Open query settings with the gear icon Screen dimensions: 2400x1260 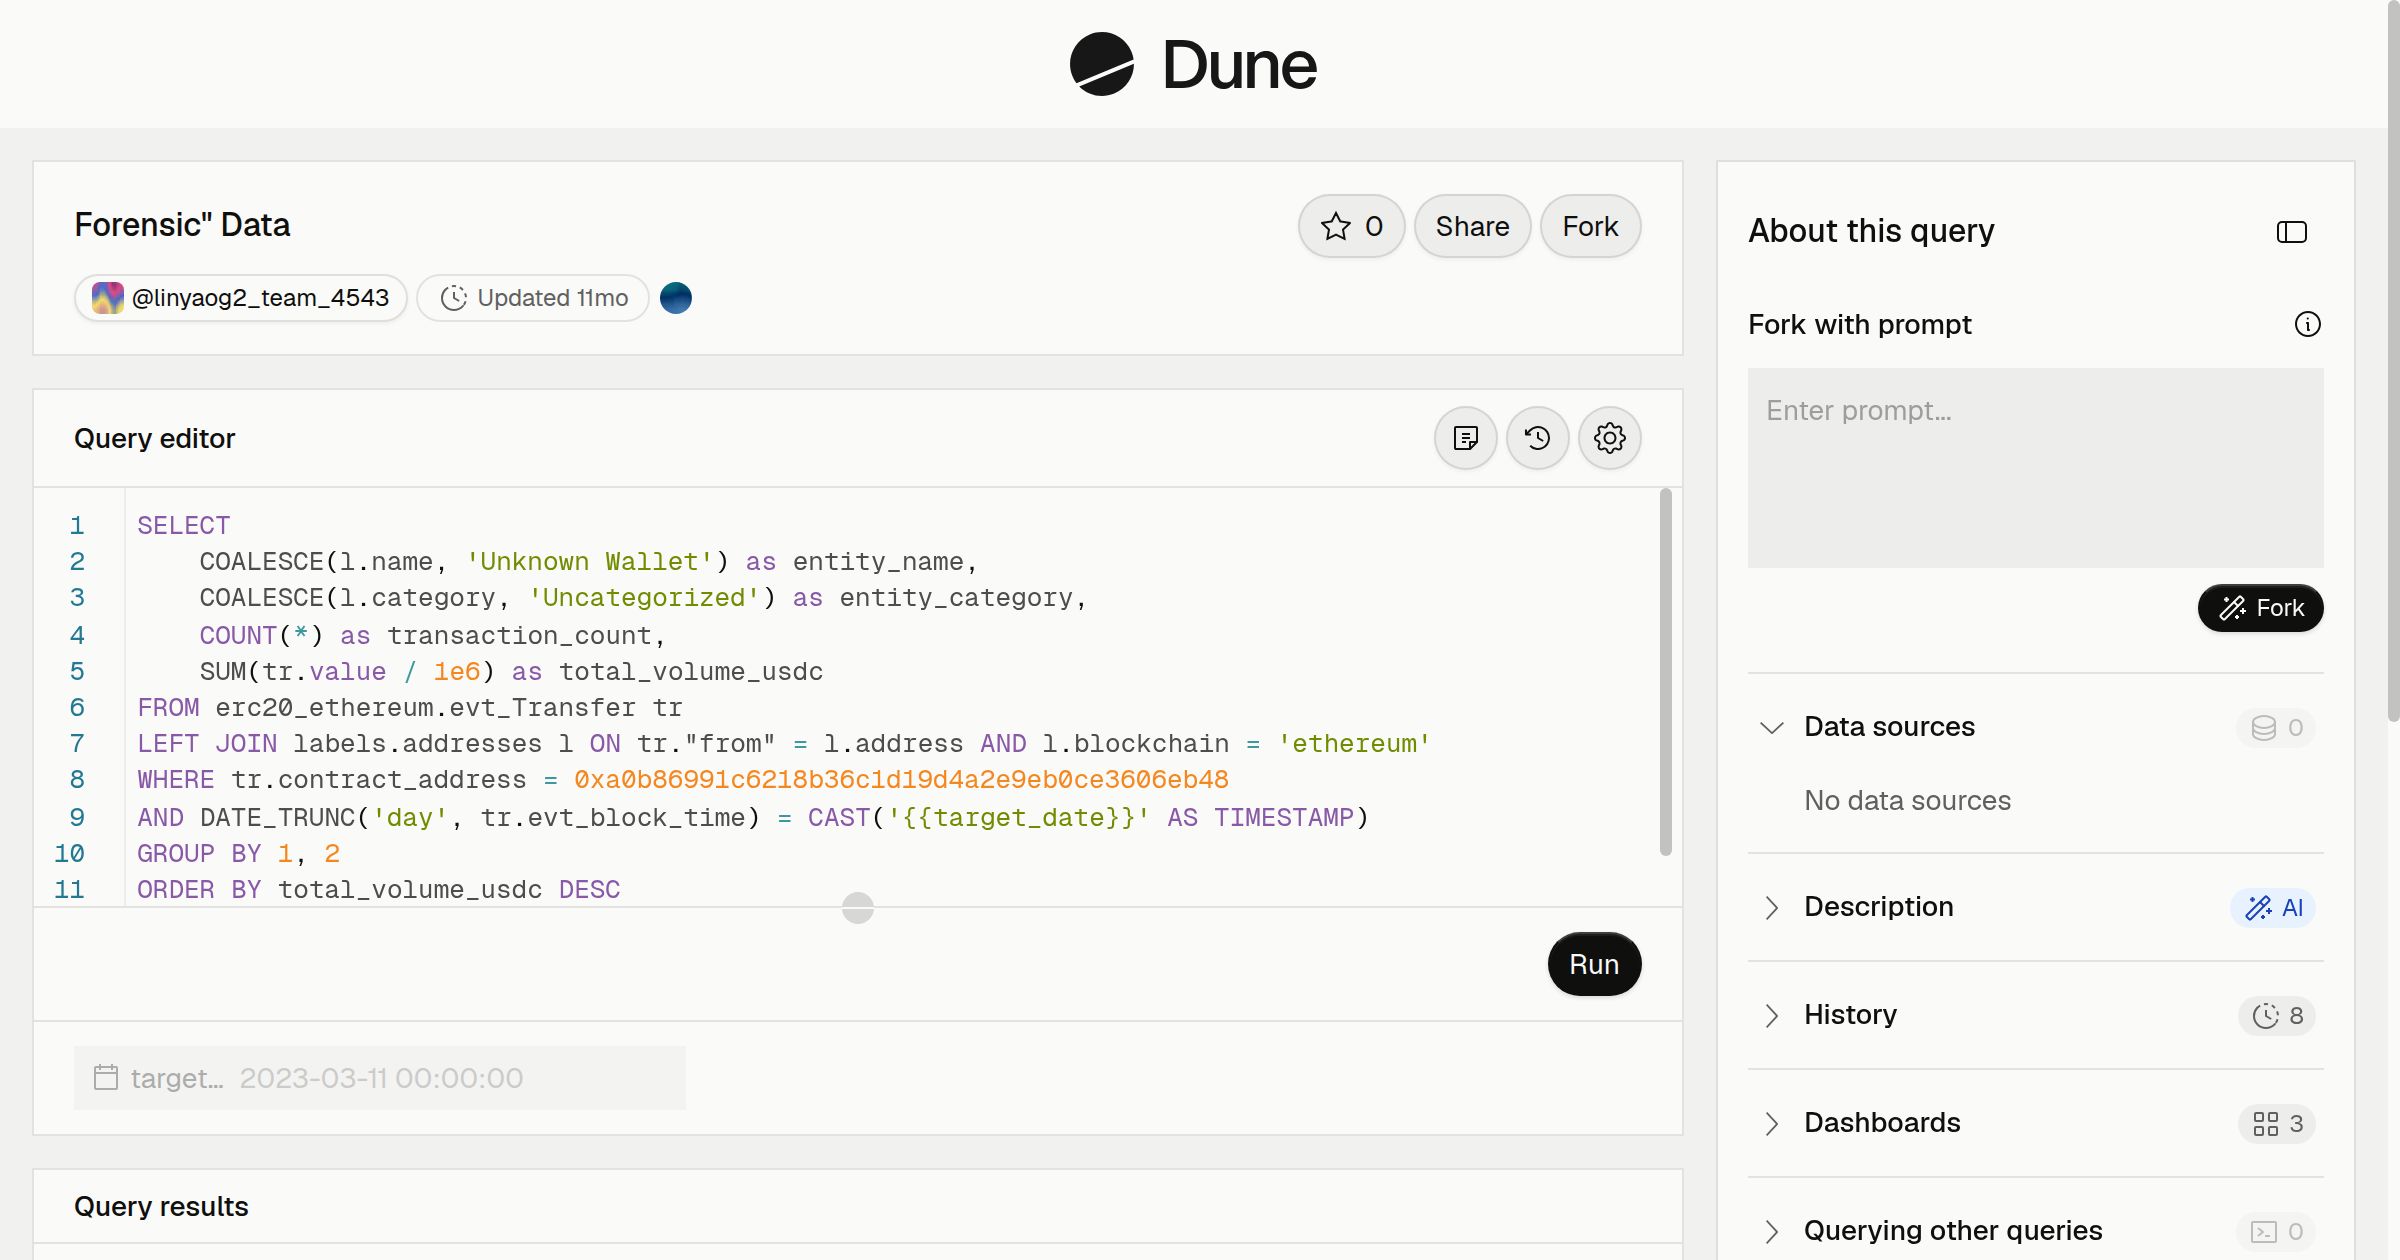[x=1610, y=438]
